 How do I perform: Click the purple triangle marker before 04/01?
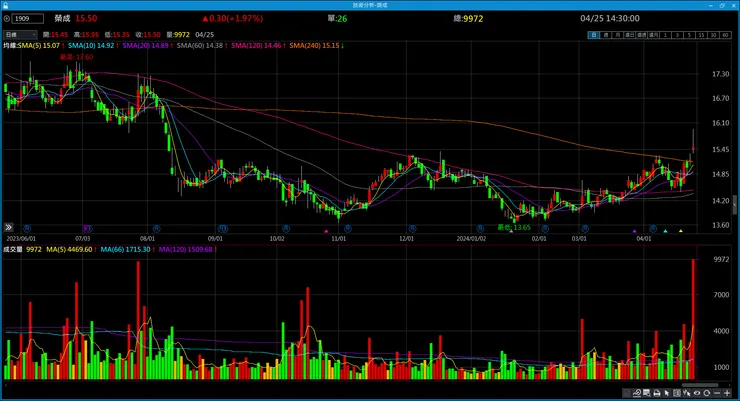pos(634,231)
